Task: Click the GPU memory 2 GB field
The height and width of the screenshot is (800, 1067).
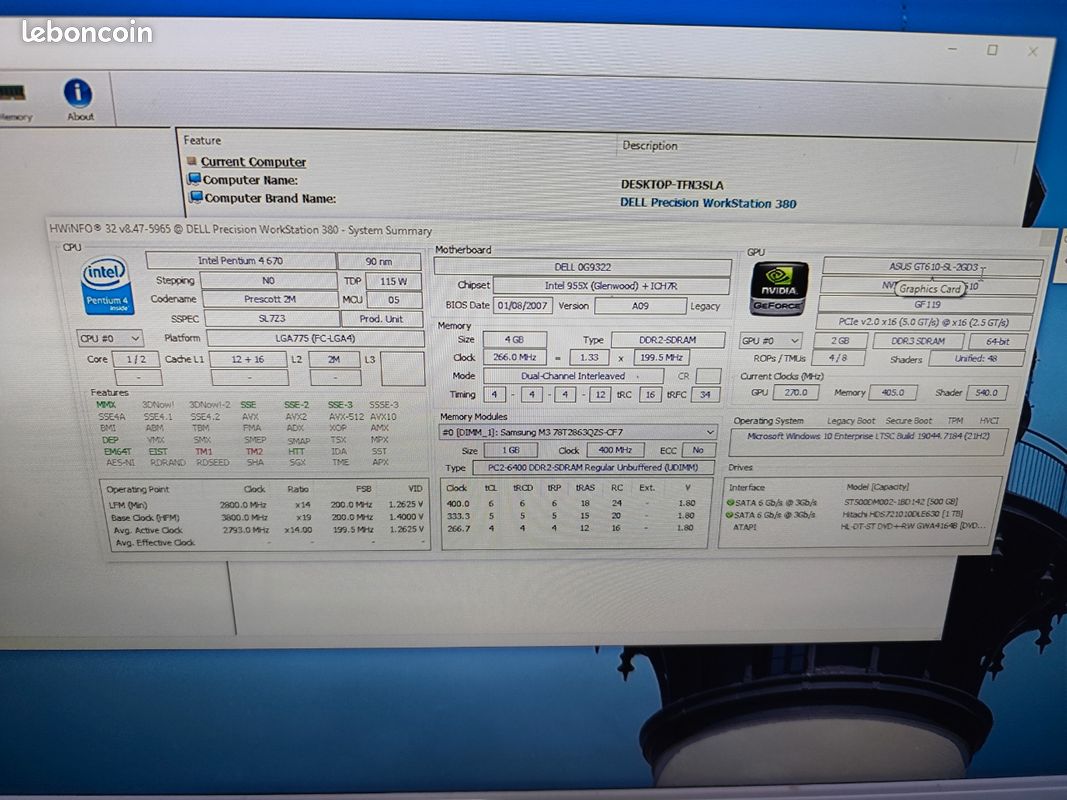Action: pos(840,341)
